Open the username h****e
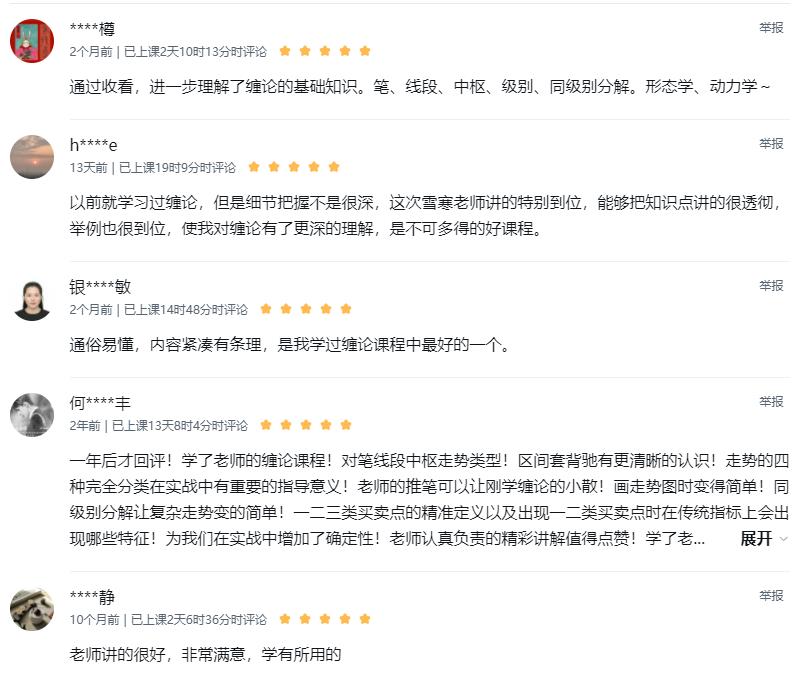The height and width of the screenshot is (686, 804). 93,145
